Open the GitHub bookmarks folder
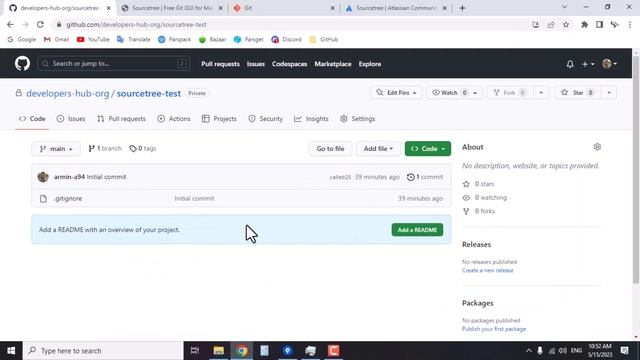This screenshot has height=360, width=640. tap(324, 40)
